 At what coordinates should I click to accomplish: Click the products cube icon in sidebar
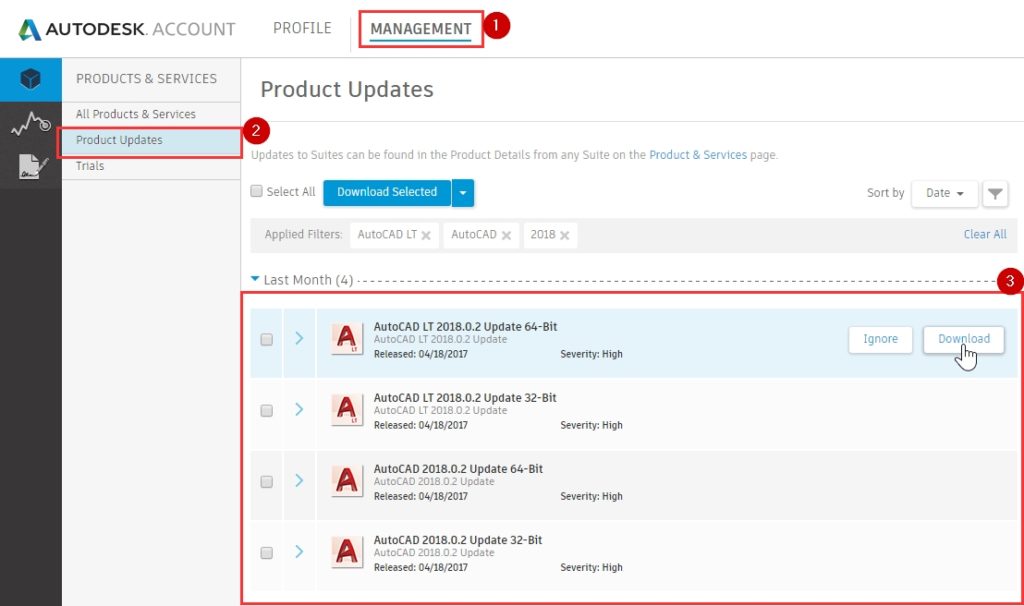pos(30,79)
